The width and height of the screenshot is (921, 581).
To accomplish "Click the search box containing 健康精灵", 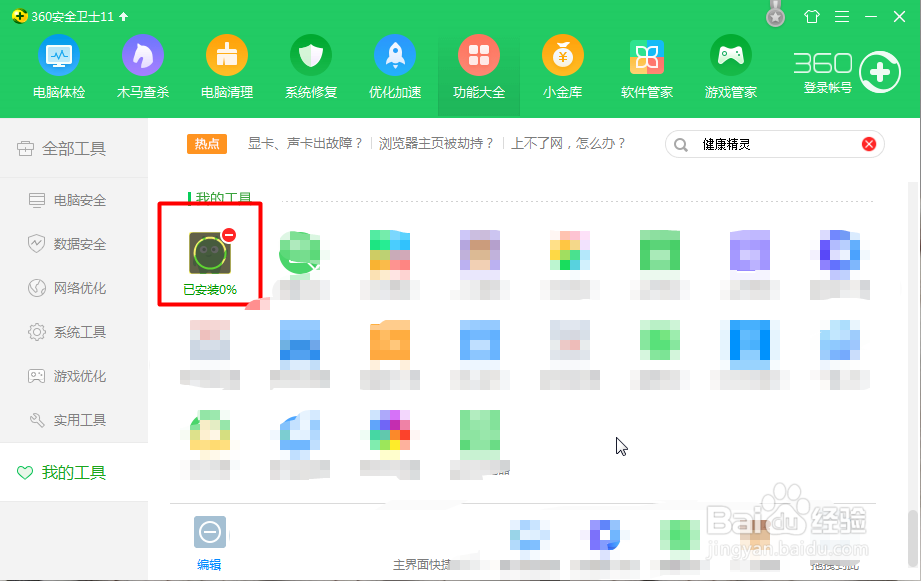I will tap(774, 144).
